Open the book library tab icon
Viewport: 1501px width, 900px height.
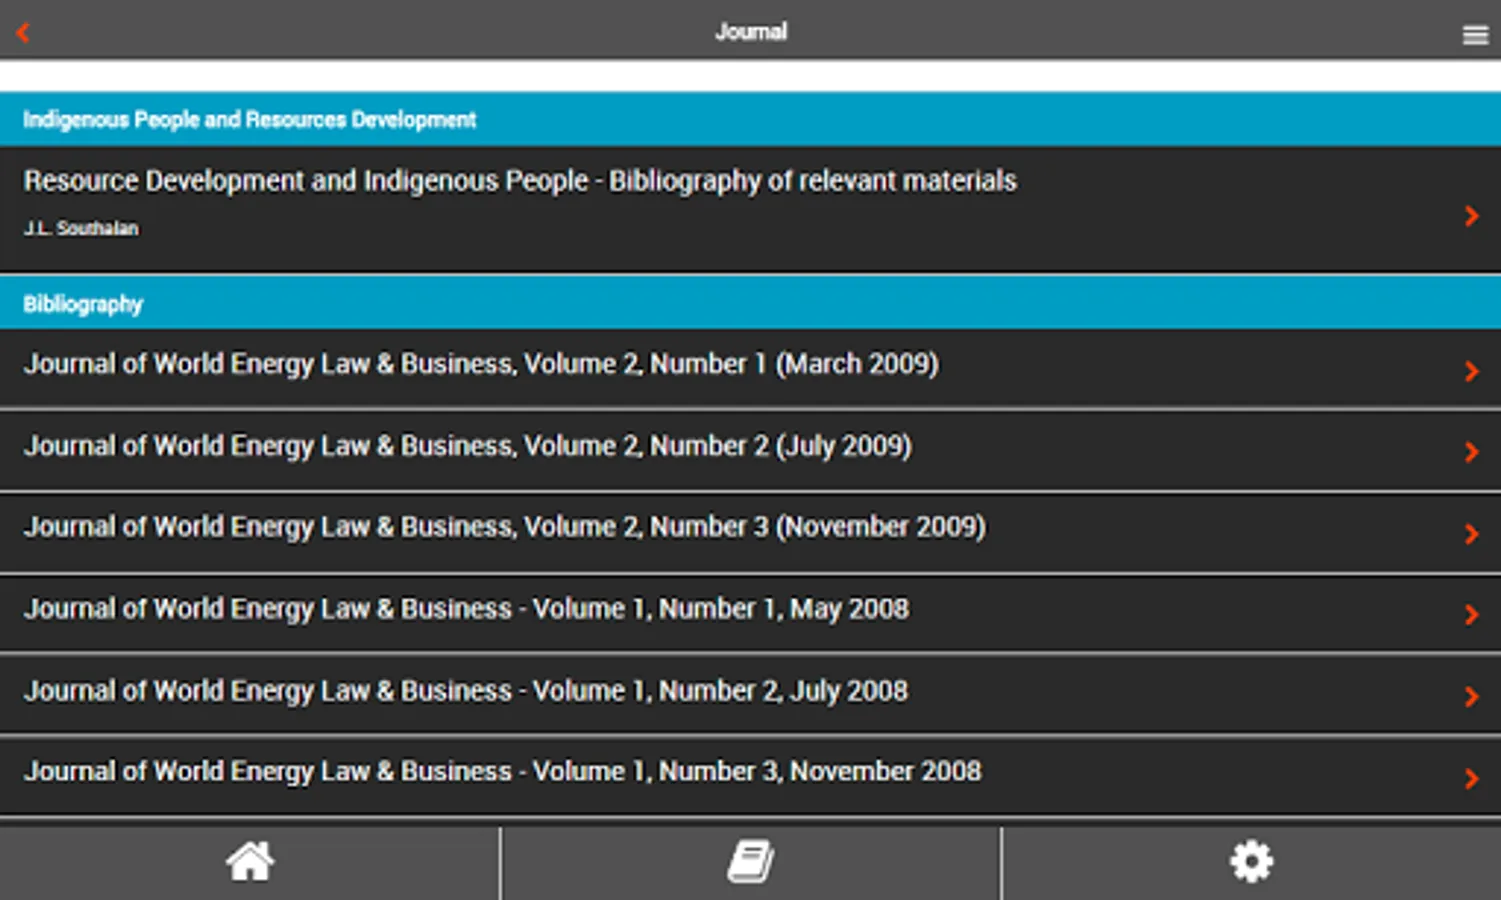(x=750, y=862)
